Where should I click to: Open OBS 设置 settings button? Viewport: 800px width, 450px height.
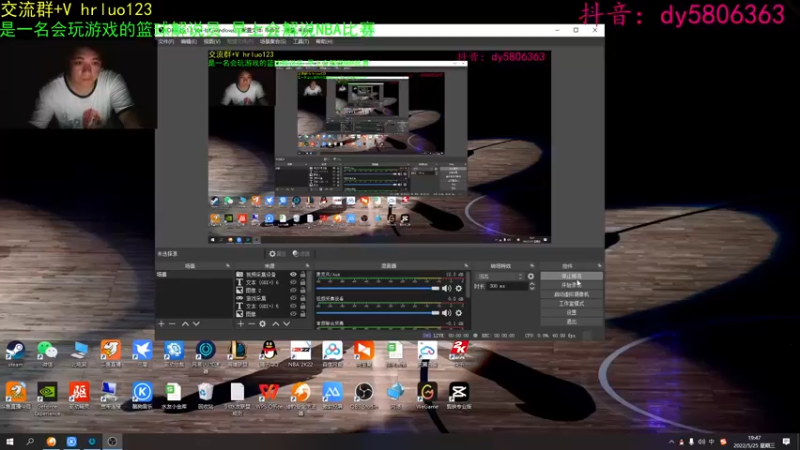coord(571,312)
